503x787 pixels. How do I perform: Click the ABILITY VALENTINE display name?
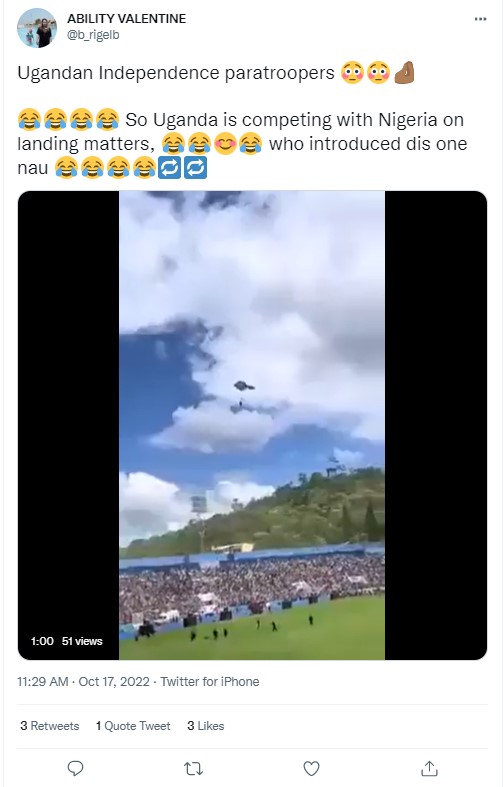click(127, 19)
